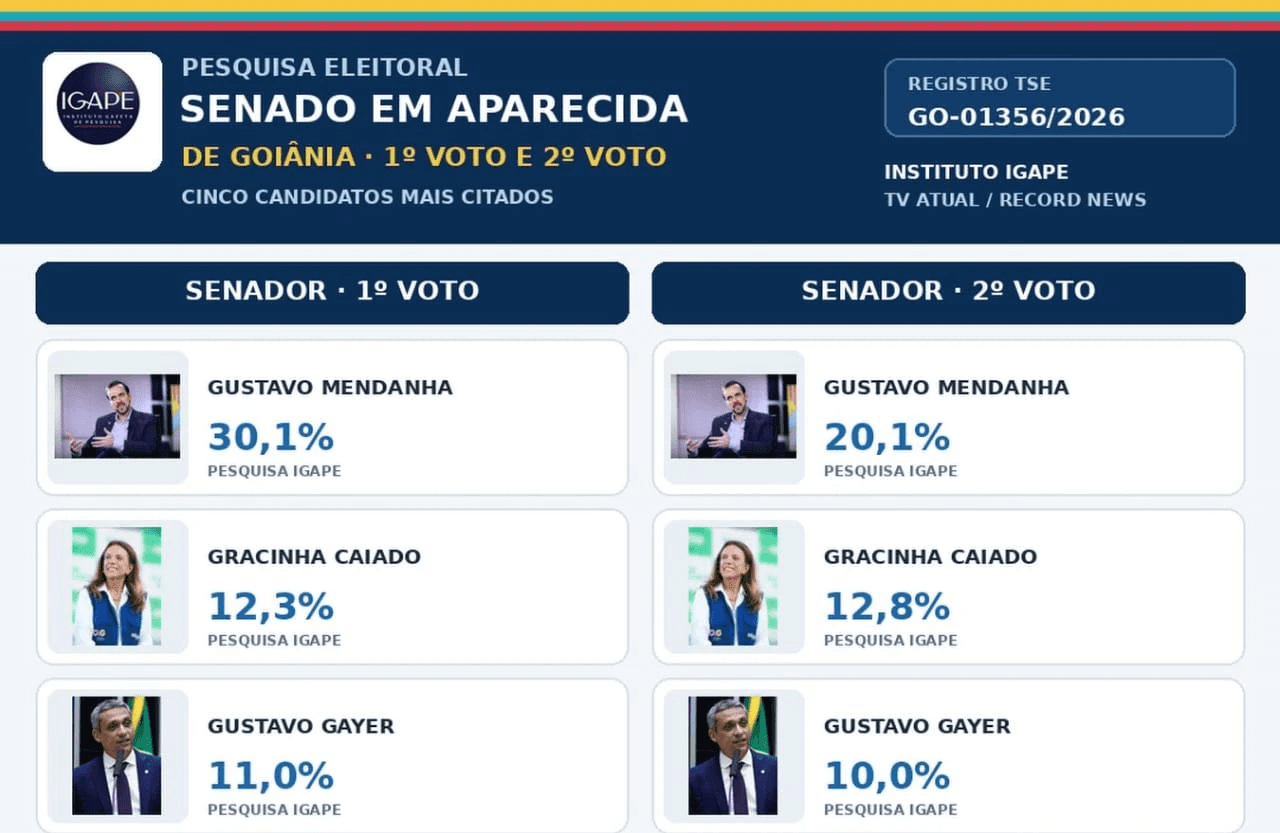Click Gustavo Mendanha photo in 1º voto

[x=117, y=417]
